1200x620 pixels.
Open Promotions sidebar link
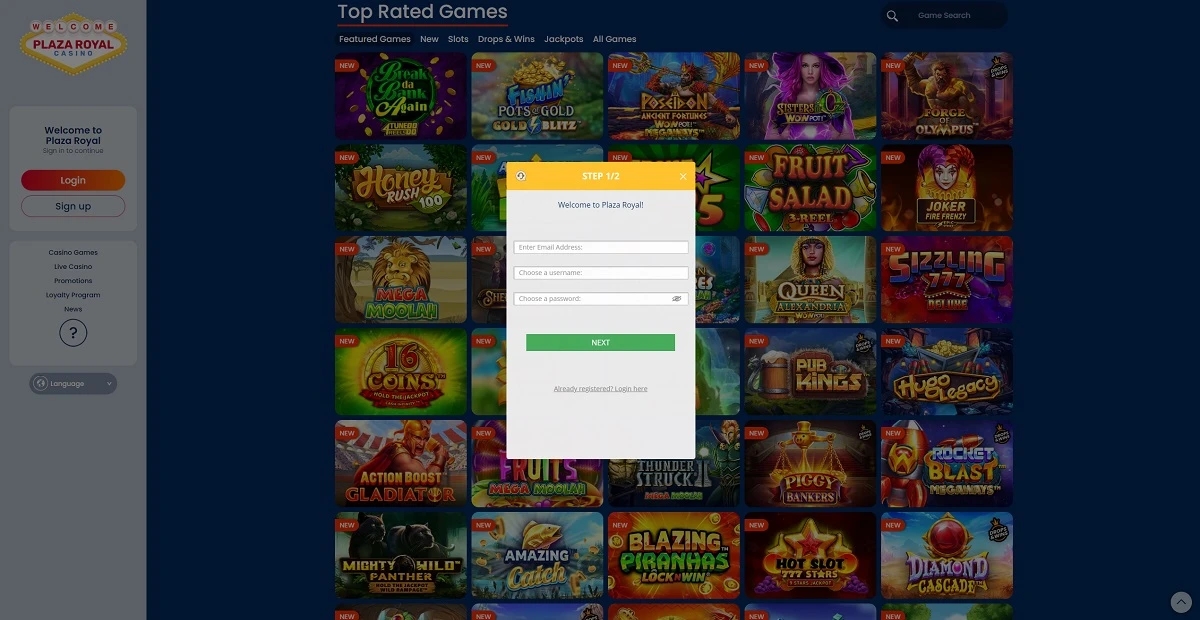(73, 281)
